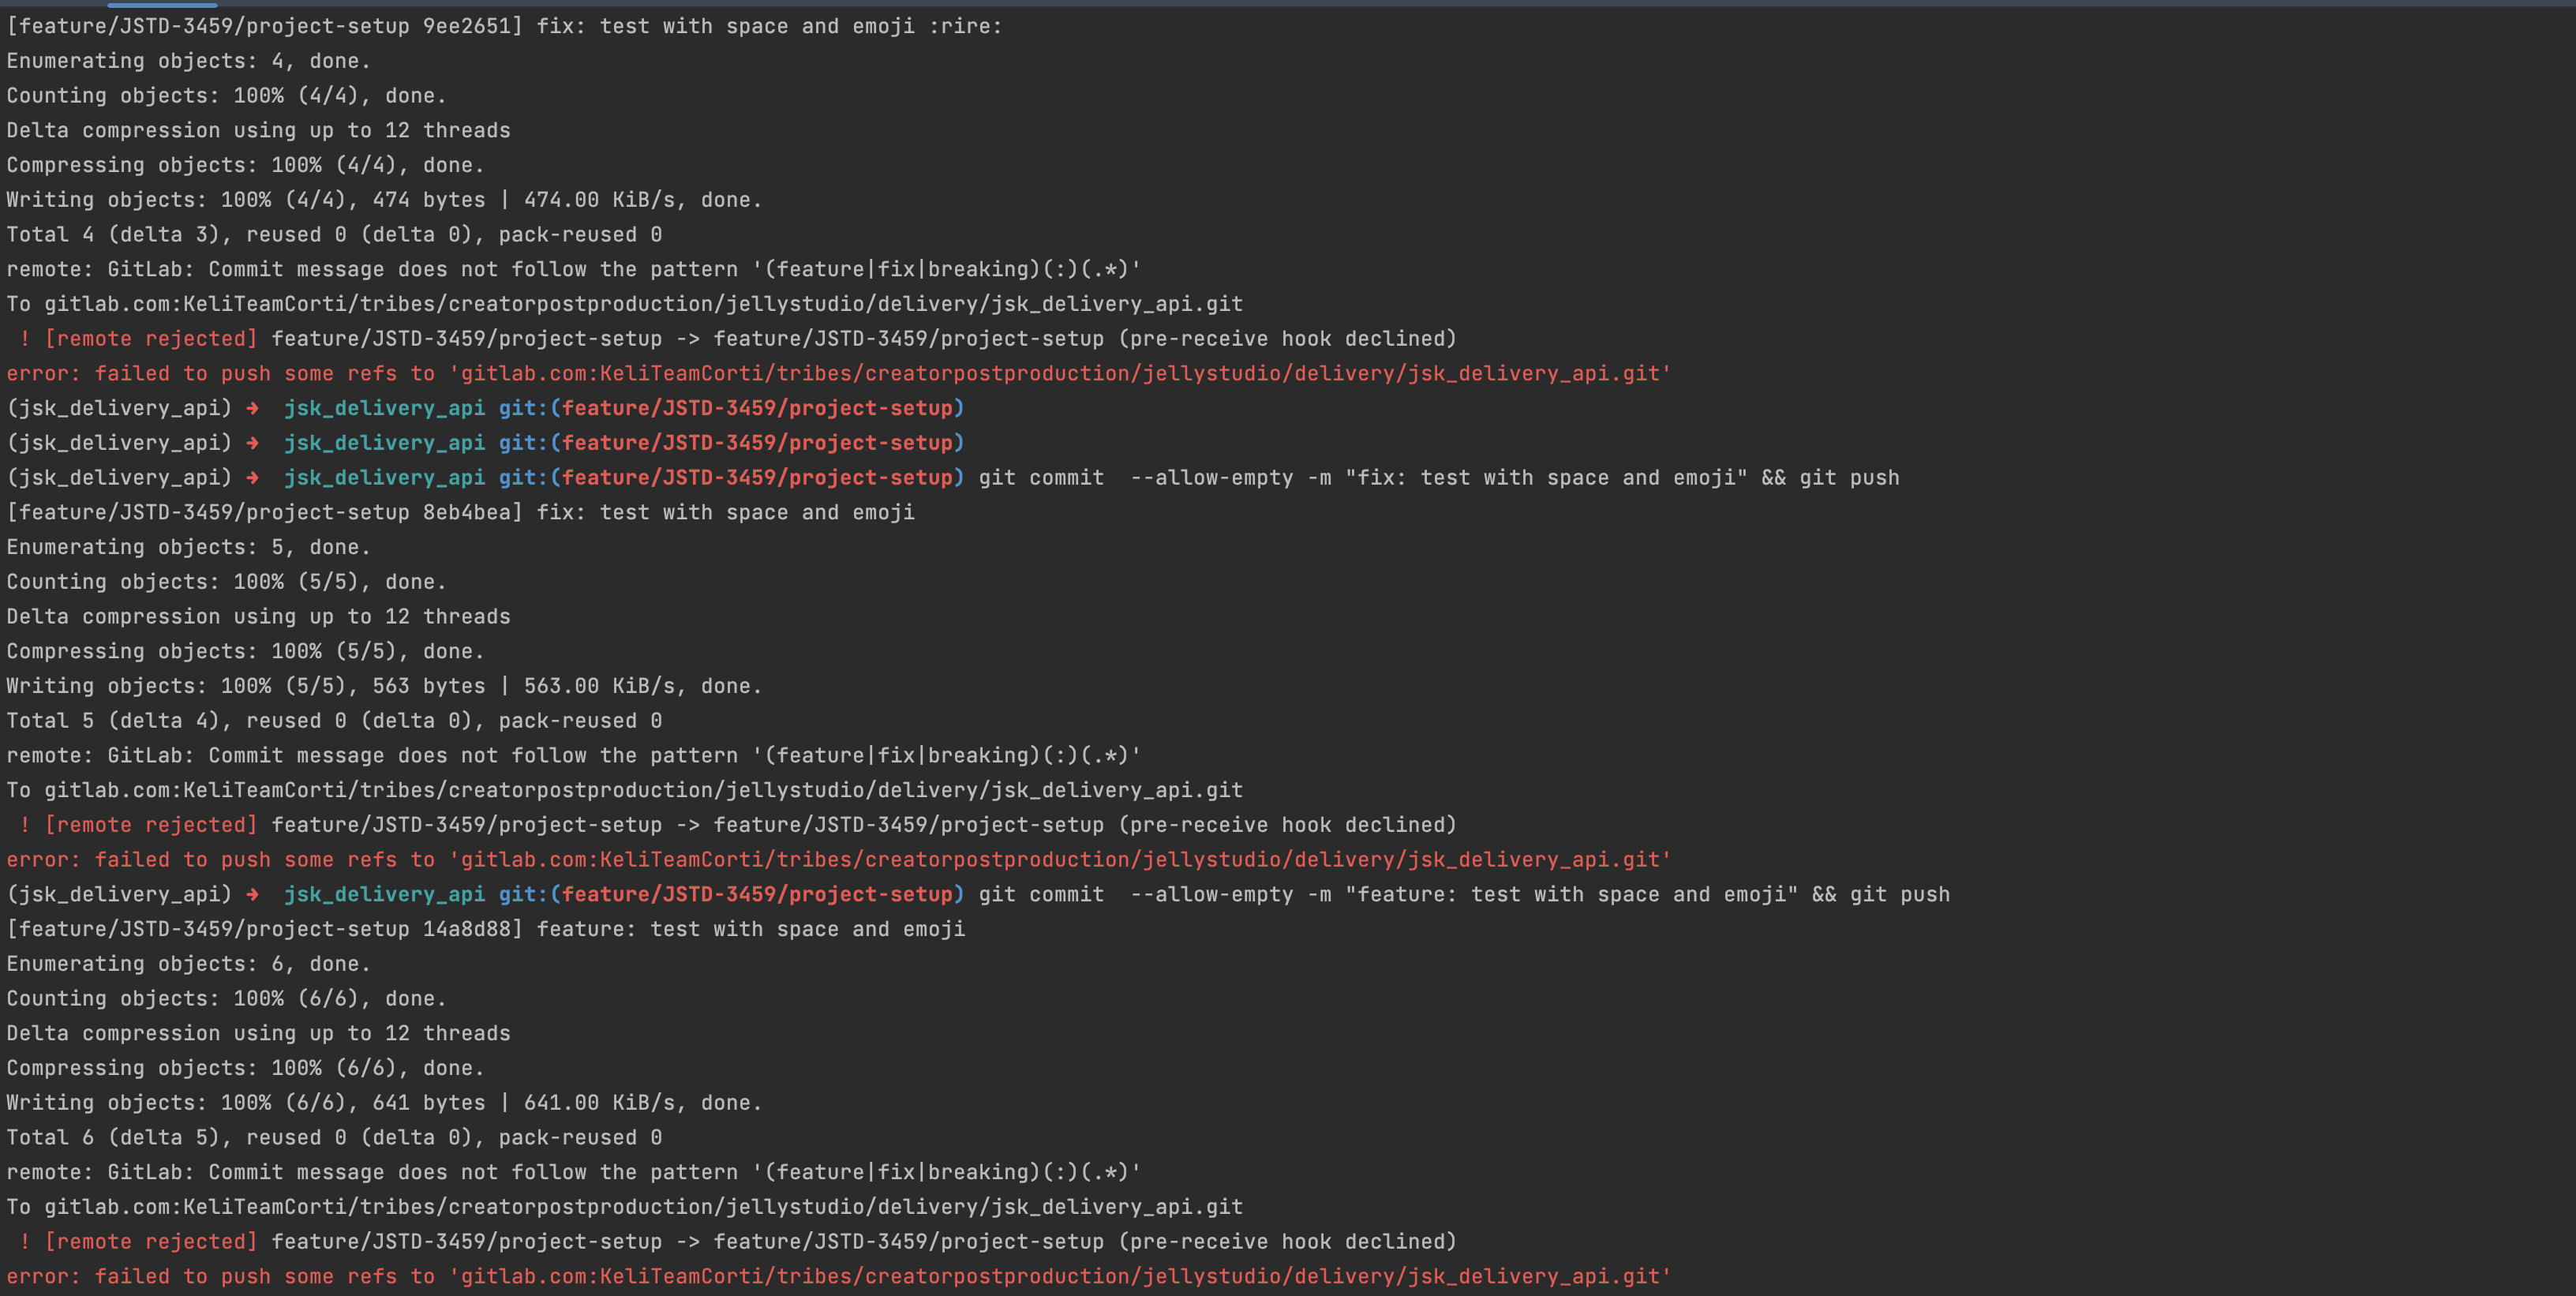Click 'Counting objects: 100% (6/6)' line

(x=226, y=999)
